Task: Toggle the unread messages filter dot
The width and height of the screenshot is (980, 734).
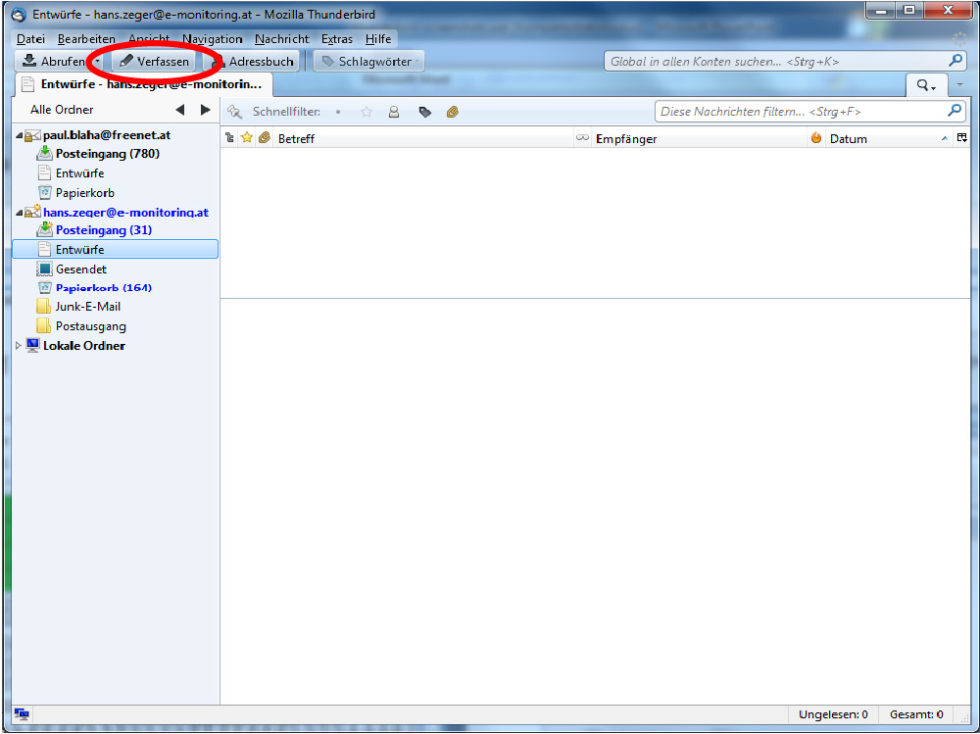Action: tap(338, 112)
